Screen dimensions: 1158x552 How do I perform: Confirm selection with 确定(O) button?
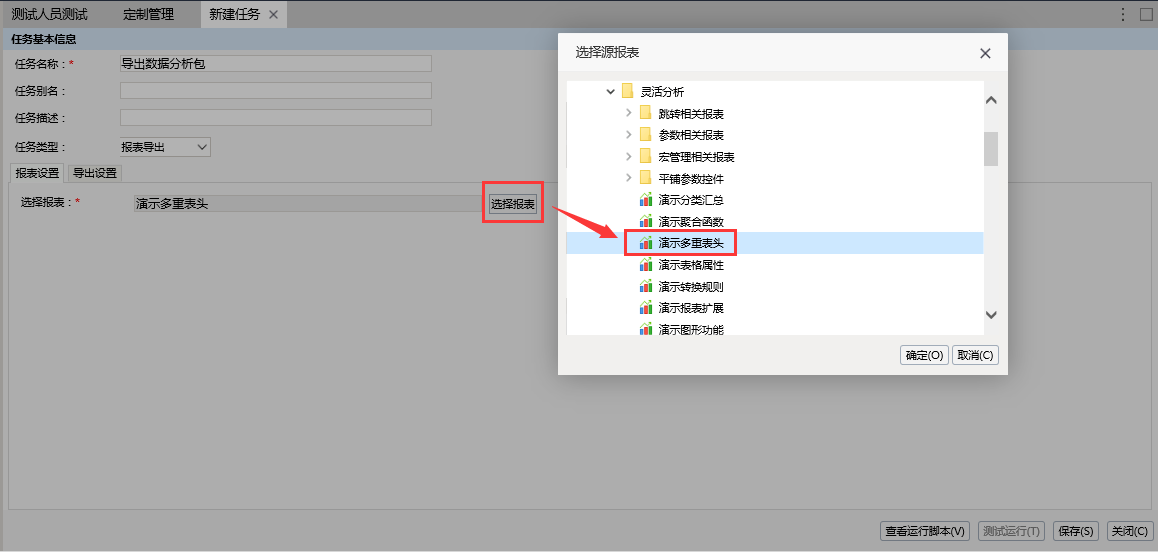point(925,355)
